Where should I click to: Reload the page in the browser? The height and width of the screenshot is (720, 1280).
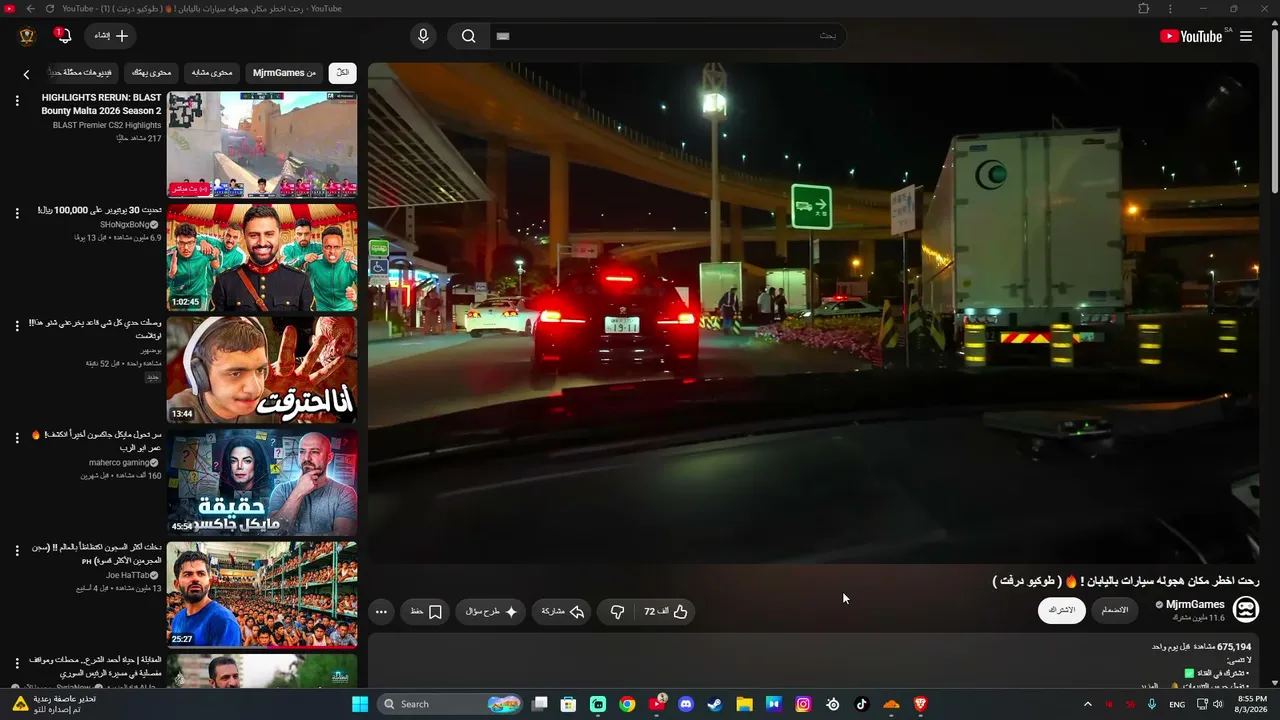pyautogui.click(x=52, y=9)
